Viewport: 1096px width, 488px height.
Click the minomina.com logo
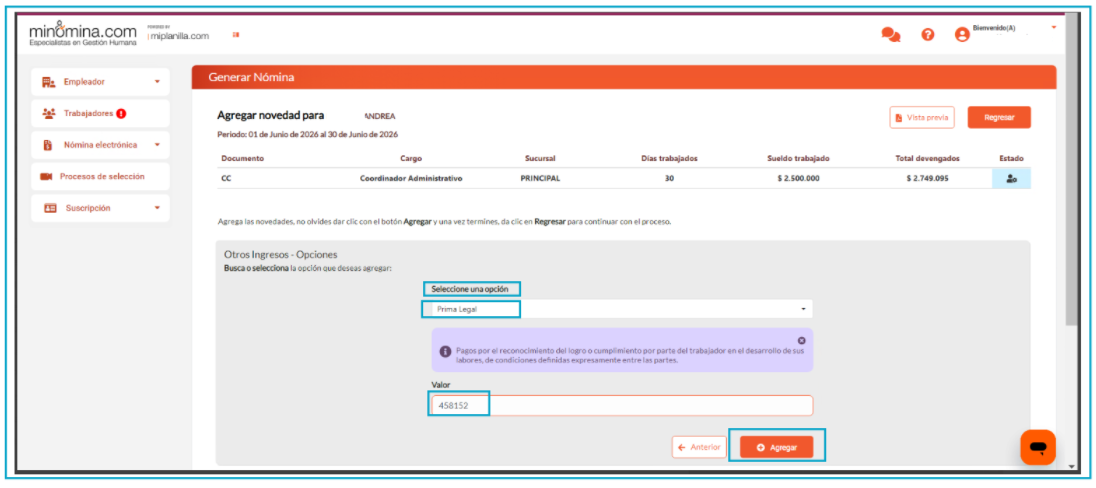point(83,34)
